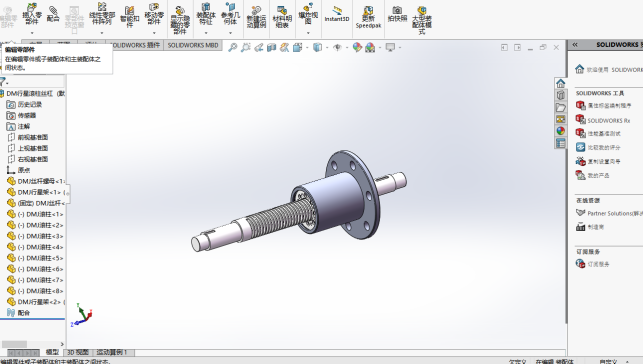Image resolution: width=643 pixels, height=364 pixels.
Task: Switch to the 模型 bottom tab
Action: pyautogui.click(x=52, y=352)
